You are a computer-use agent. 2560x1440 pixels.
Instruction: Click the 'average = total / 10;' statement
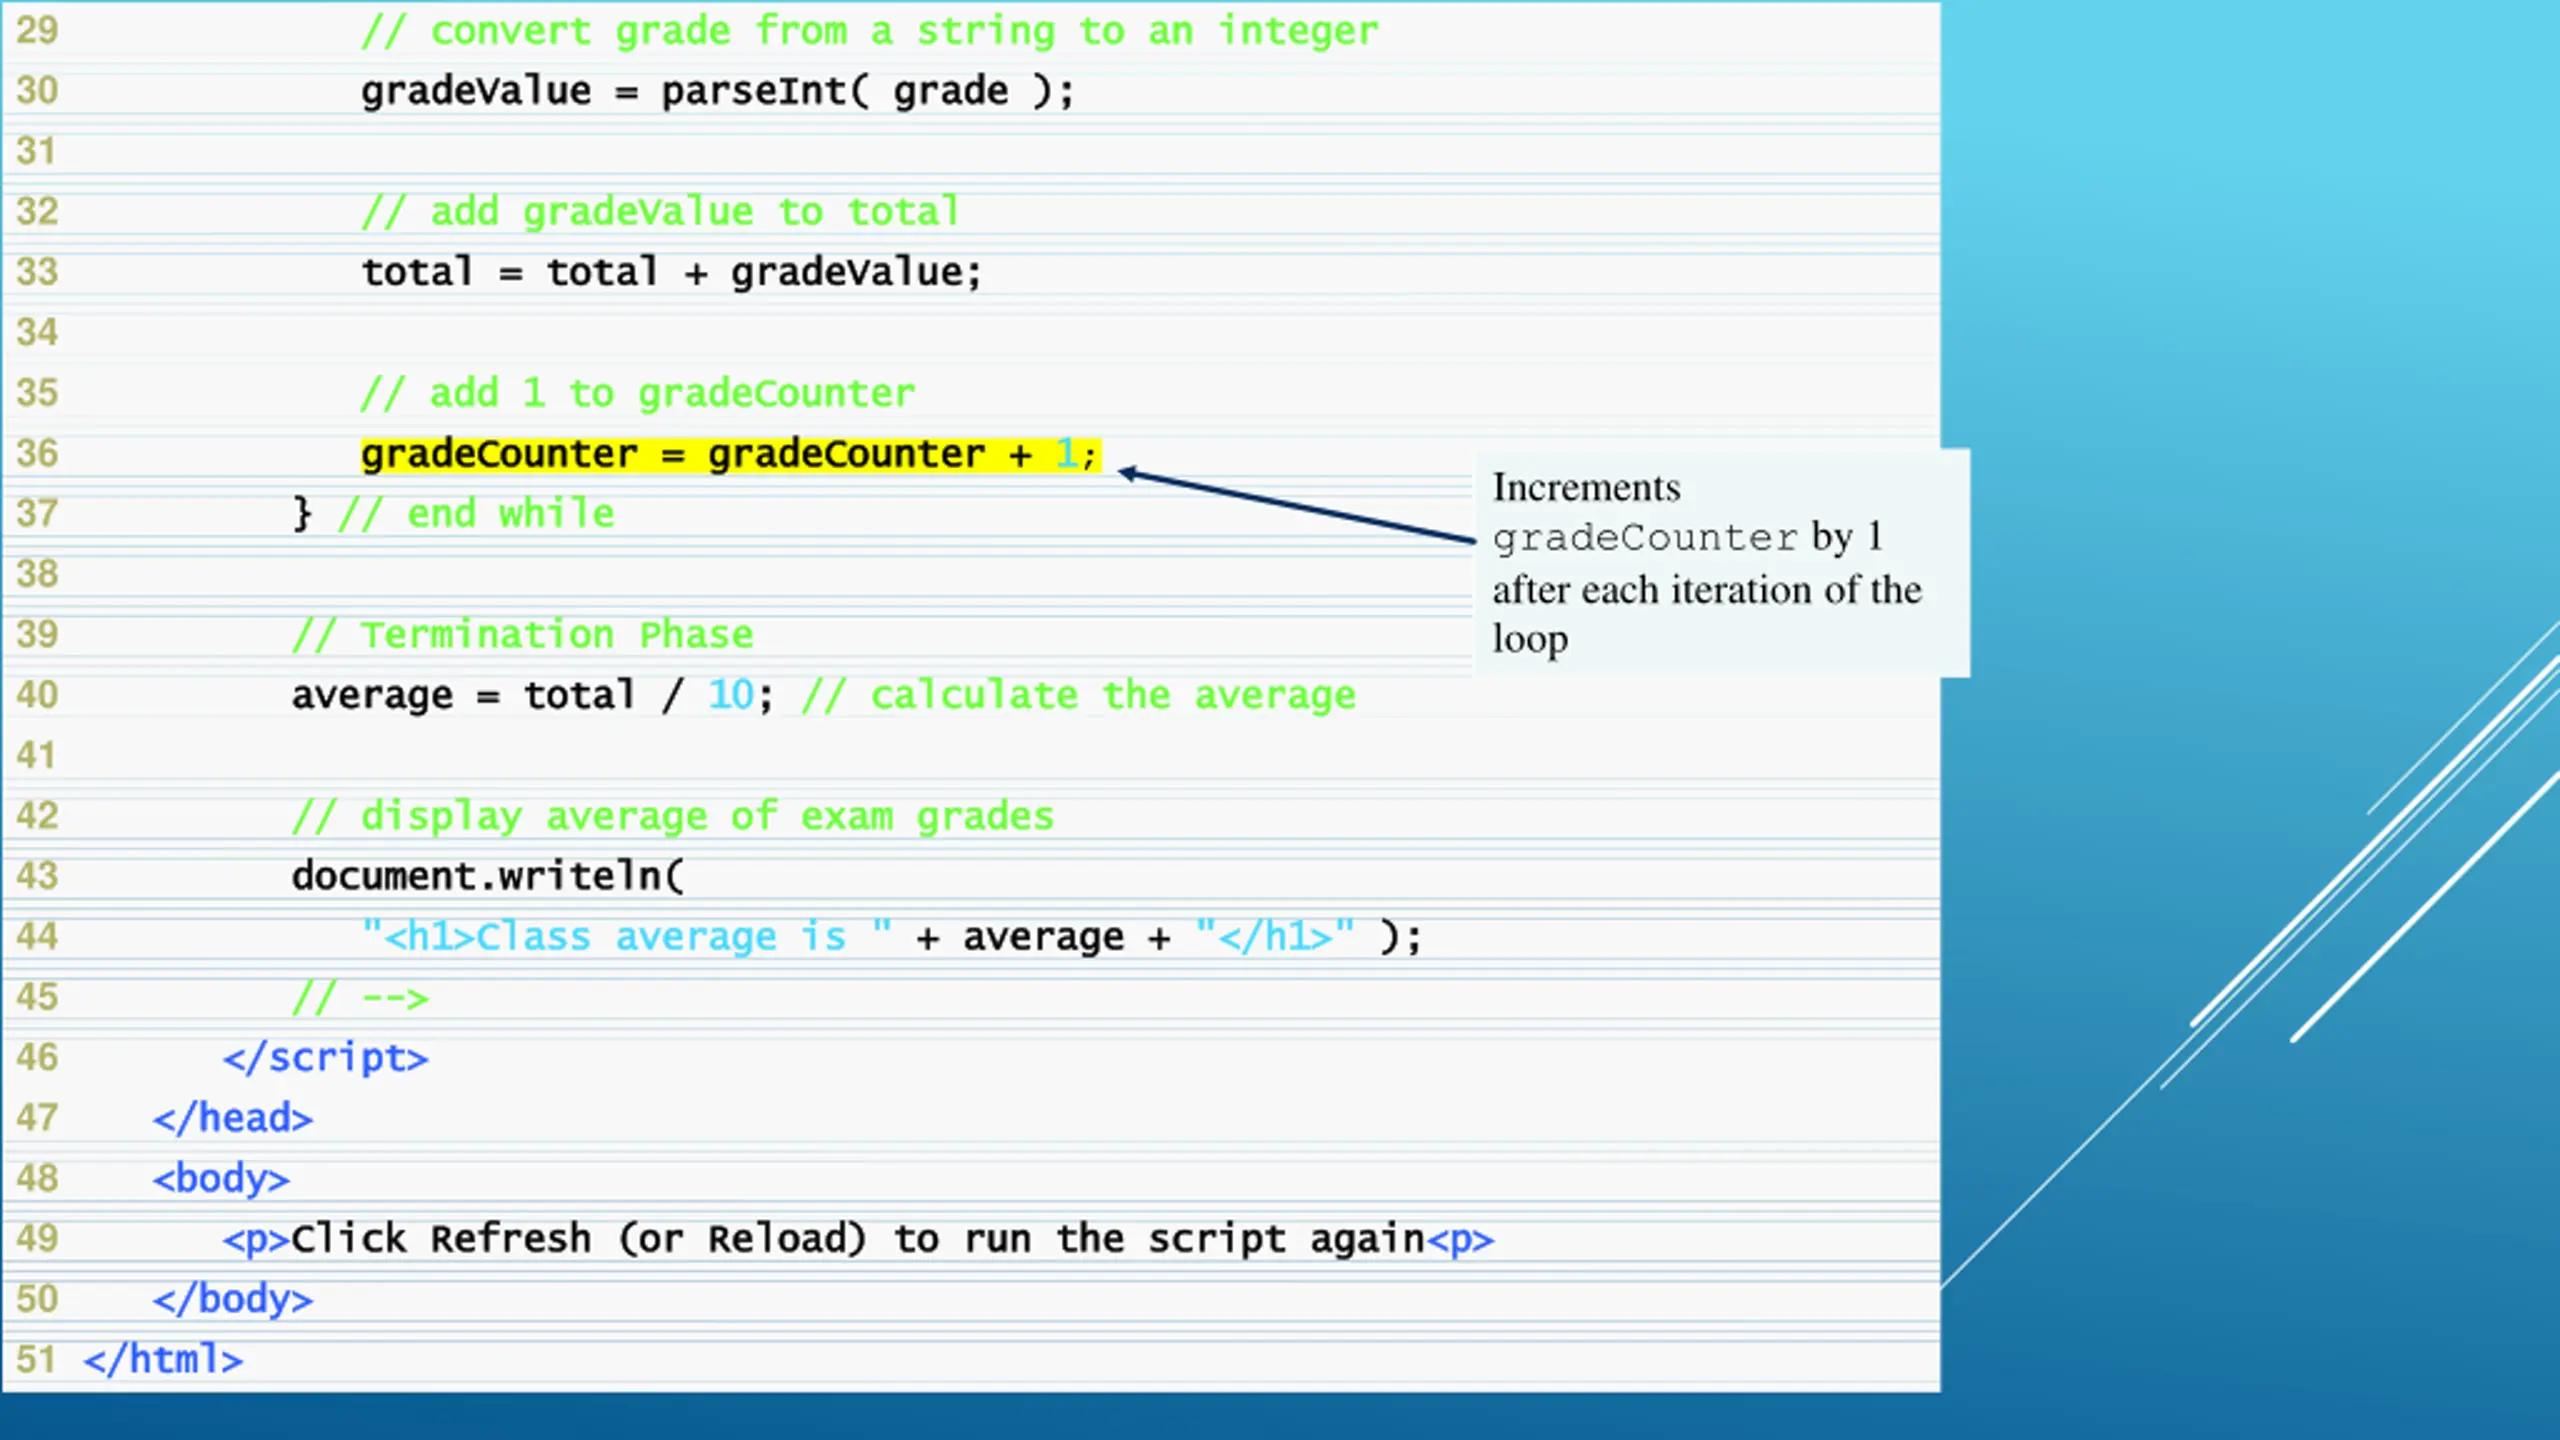[x=532, y=696]
